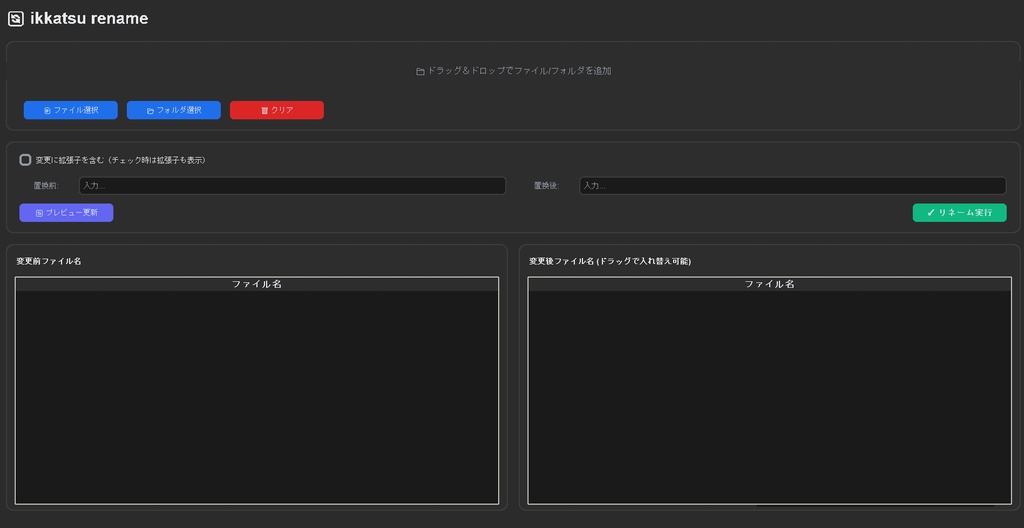Click horizontal scrollbar under 変更後 list
This screenshot has height=528, width=1024.
pos(875,505)
